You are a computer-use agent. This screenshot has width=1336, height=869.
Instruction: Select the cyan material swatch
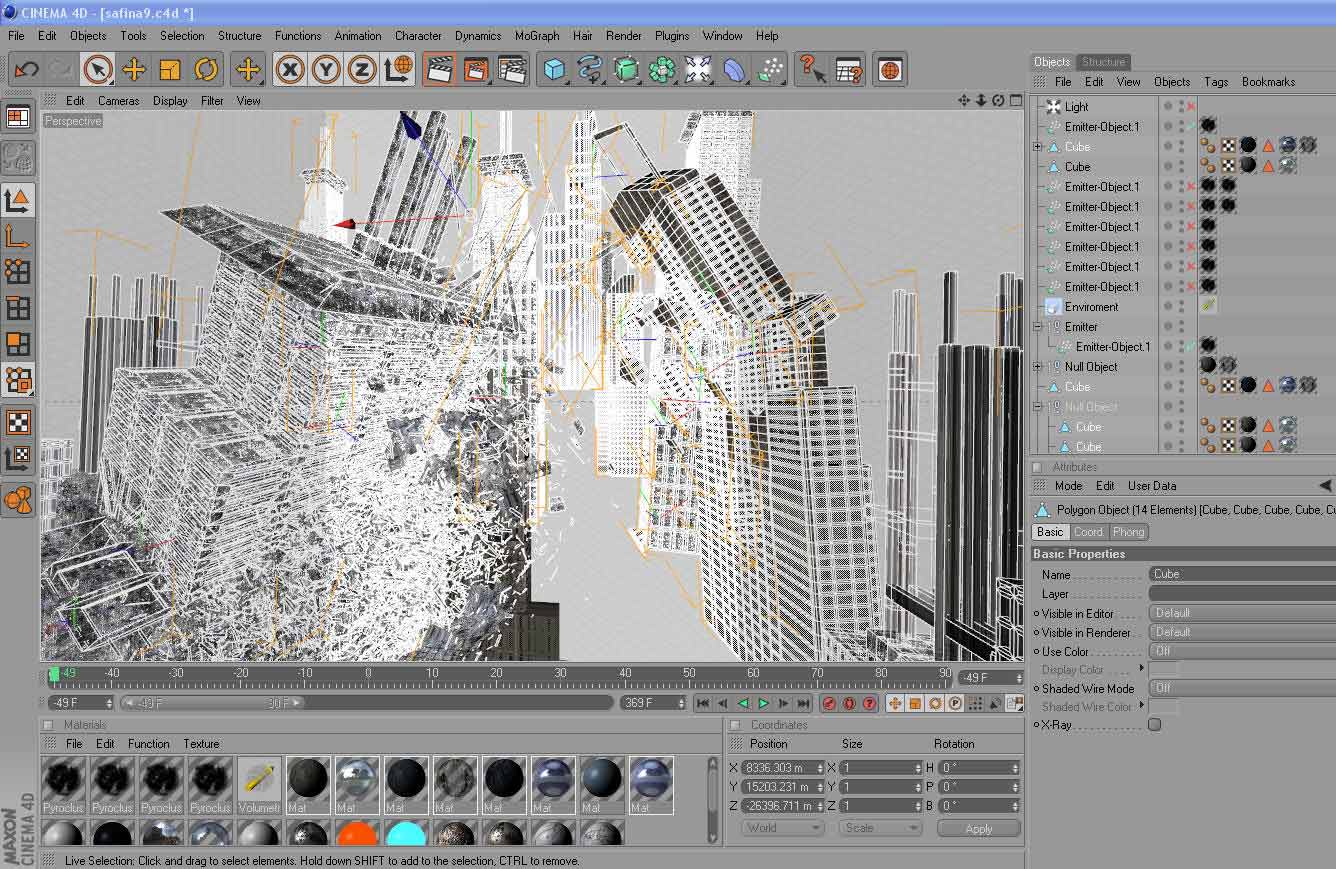(x=406, y=834)
